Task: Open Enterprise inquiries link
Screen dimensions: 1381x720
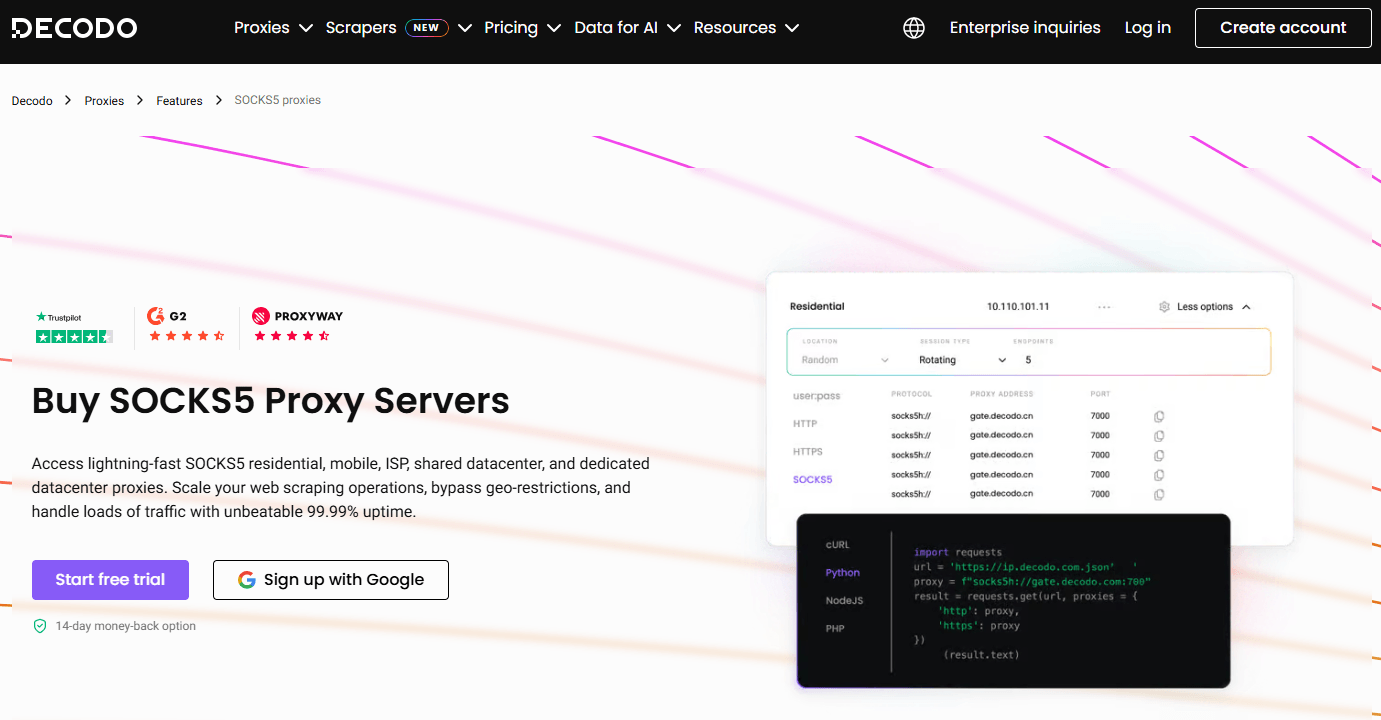Action: pos(1025,28)
